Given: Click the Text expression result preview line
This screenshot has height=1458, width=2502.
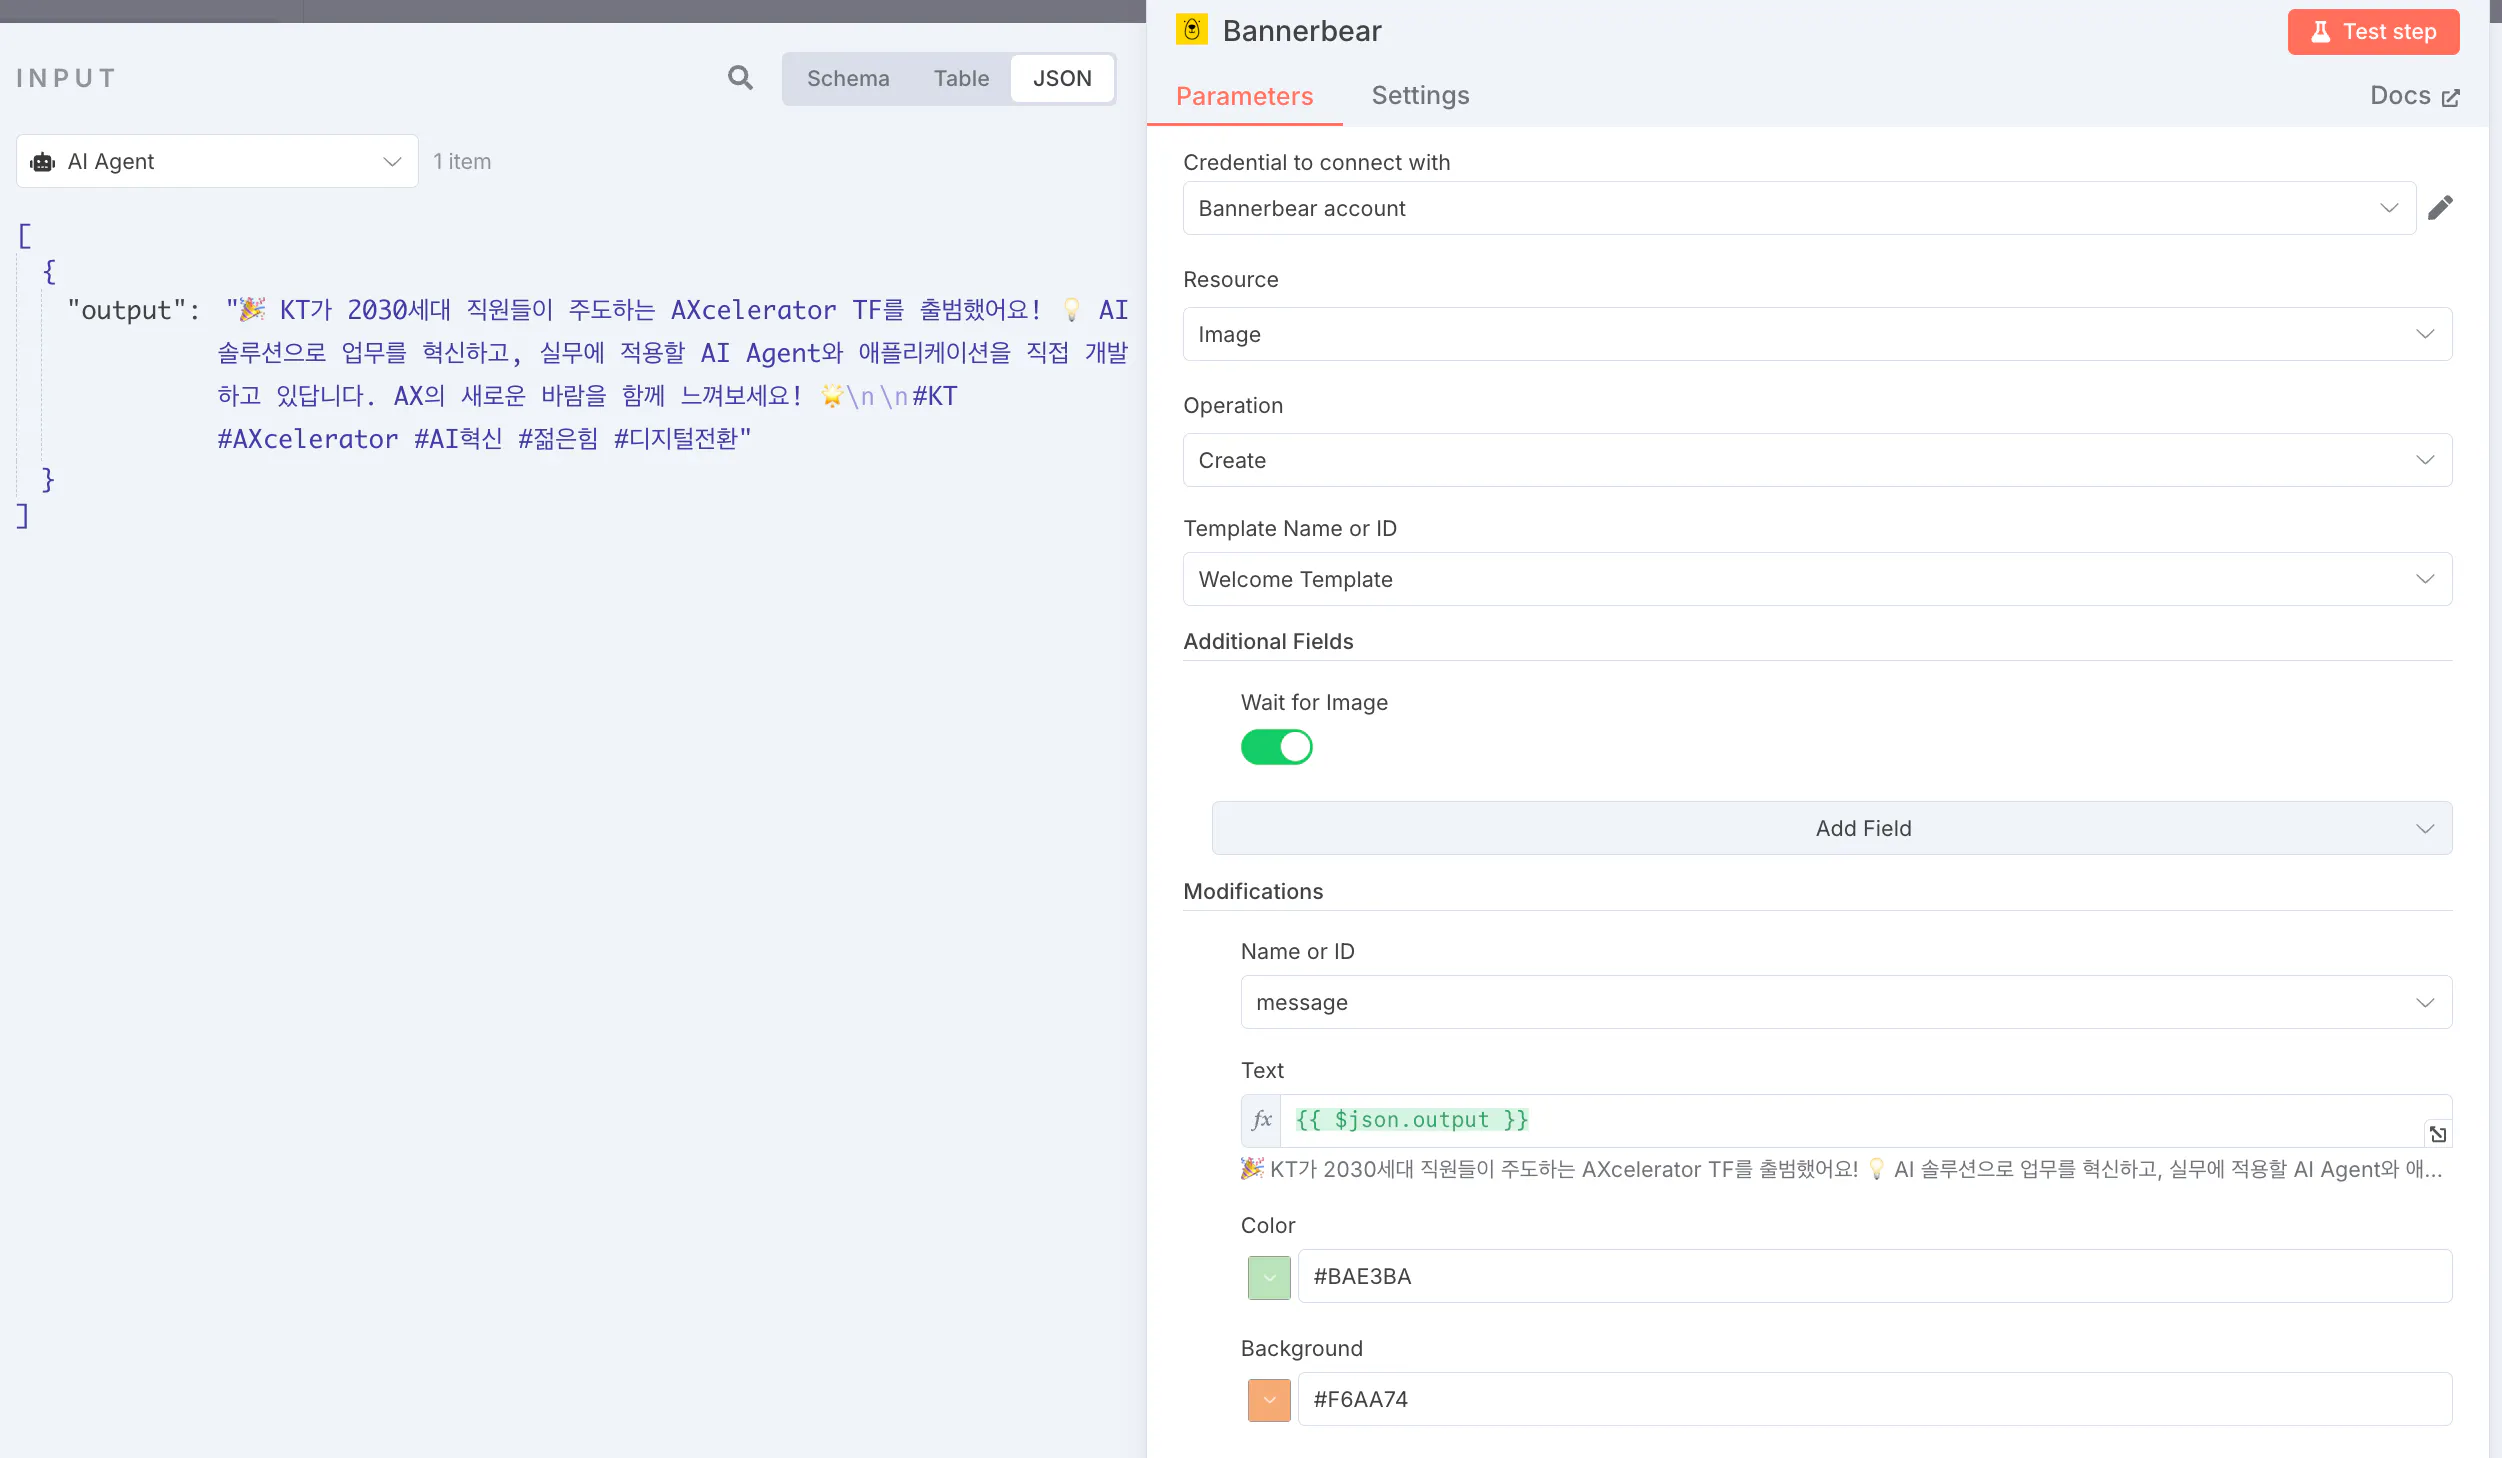Looking at the screenshot, I should point(1841,1169).
